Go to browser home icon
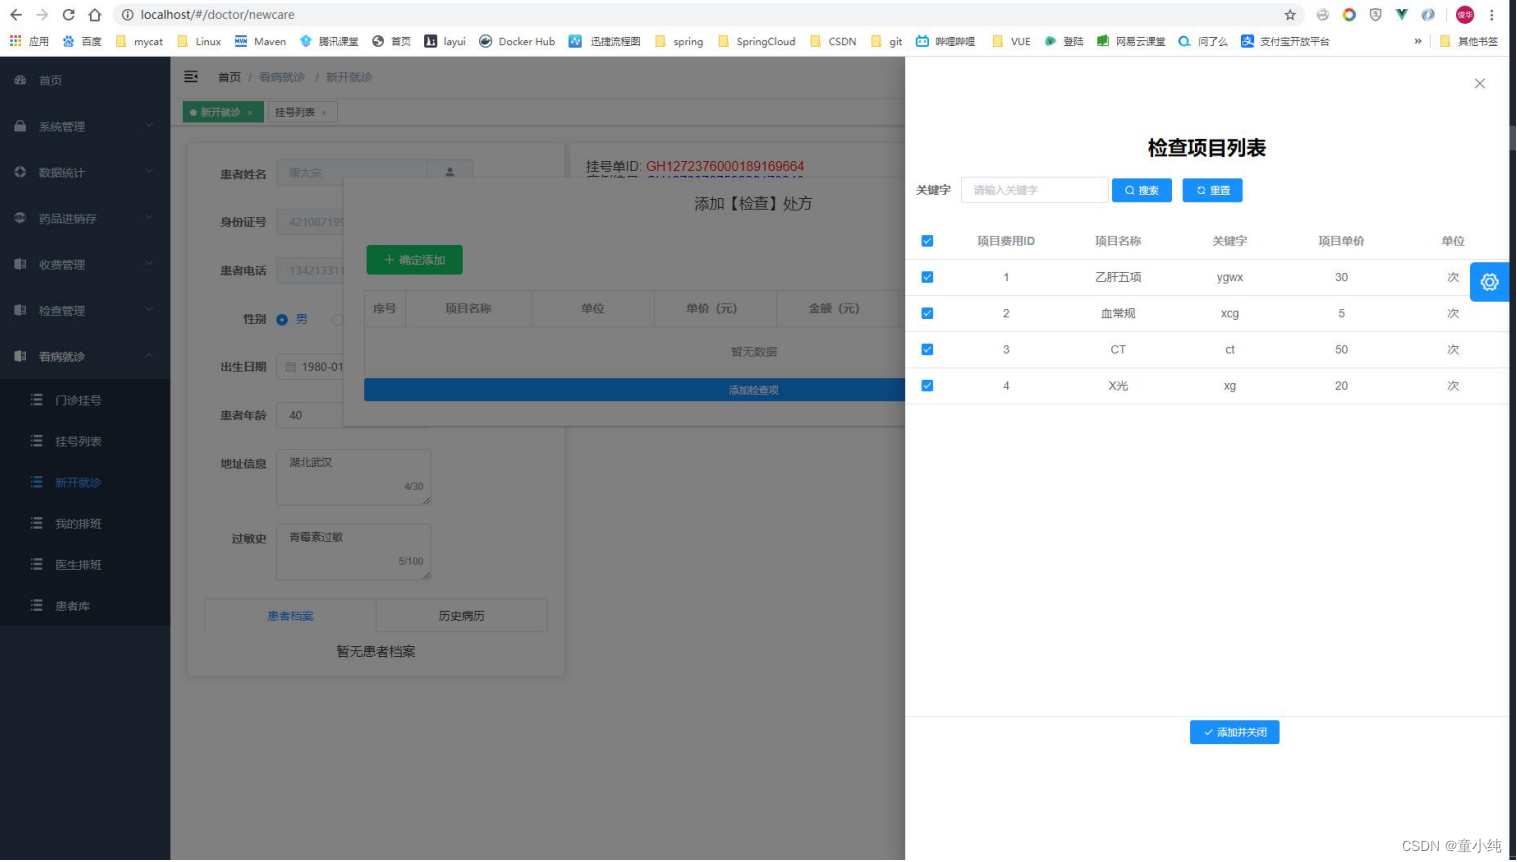The image size is (1517, 862). click(x=94, y=15)
